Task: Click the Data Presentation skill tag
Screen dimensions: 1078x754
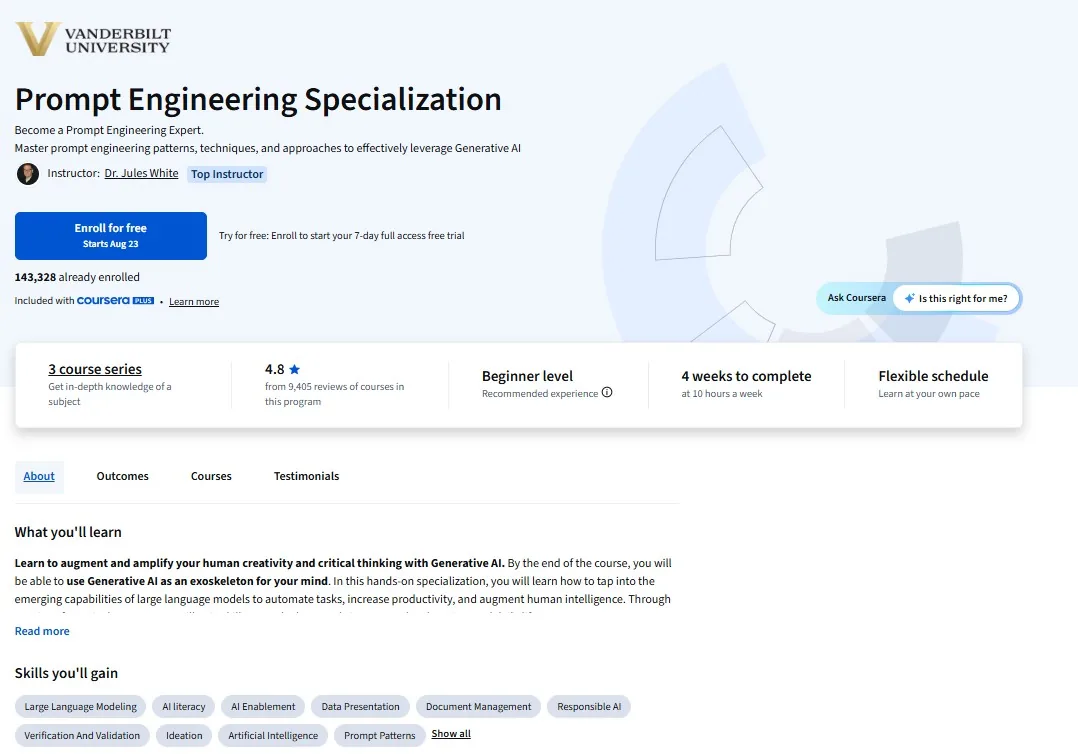Action: click(360, 707)
